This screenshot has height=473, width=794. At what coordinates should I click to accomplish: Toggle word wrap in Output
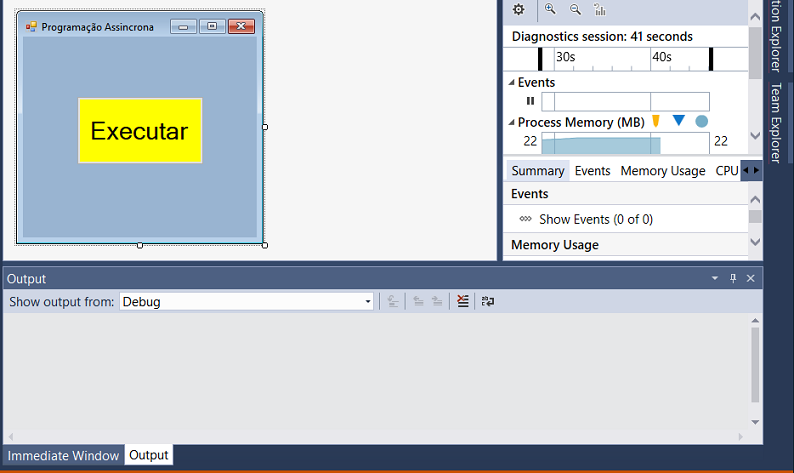click(x=488, y=301)
